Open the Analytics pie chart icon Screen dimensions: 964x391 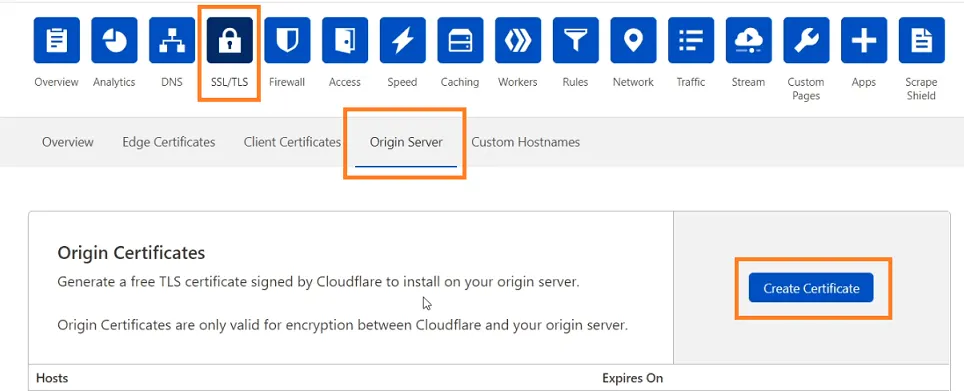[x=114, y=40]
